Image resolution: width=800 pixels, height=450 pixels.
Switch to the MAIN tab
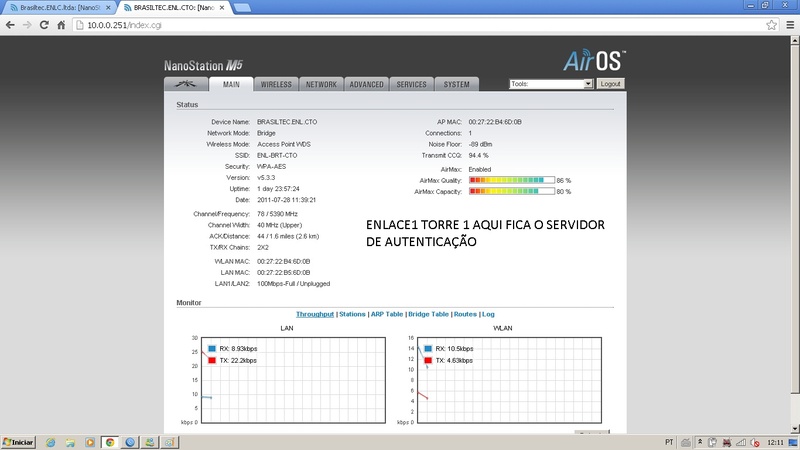pos(231,84)
